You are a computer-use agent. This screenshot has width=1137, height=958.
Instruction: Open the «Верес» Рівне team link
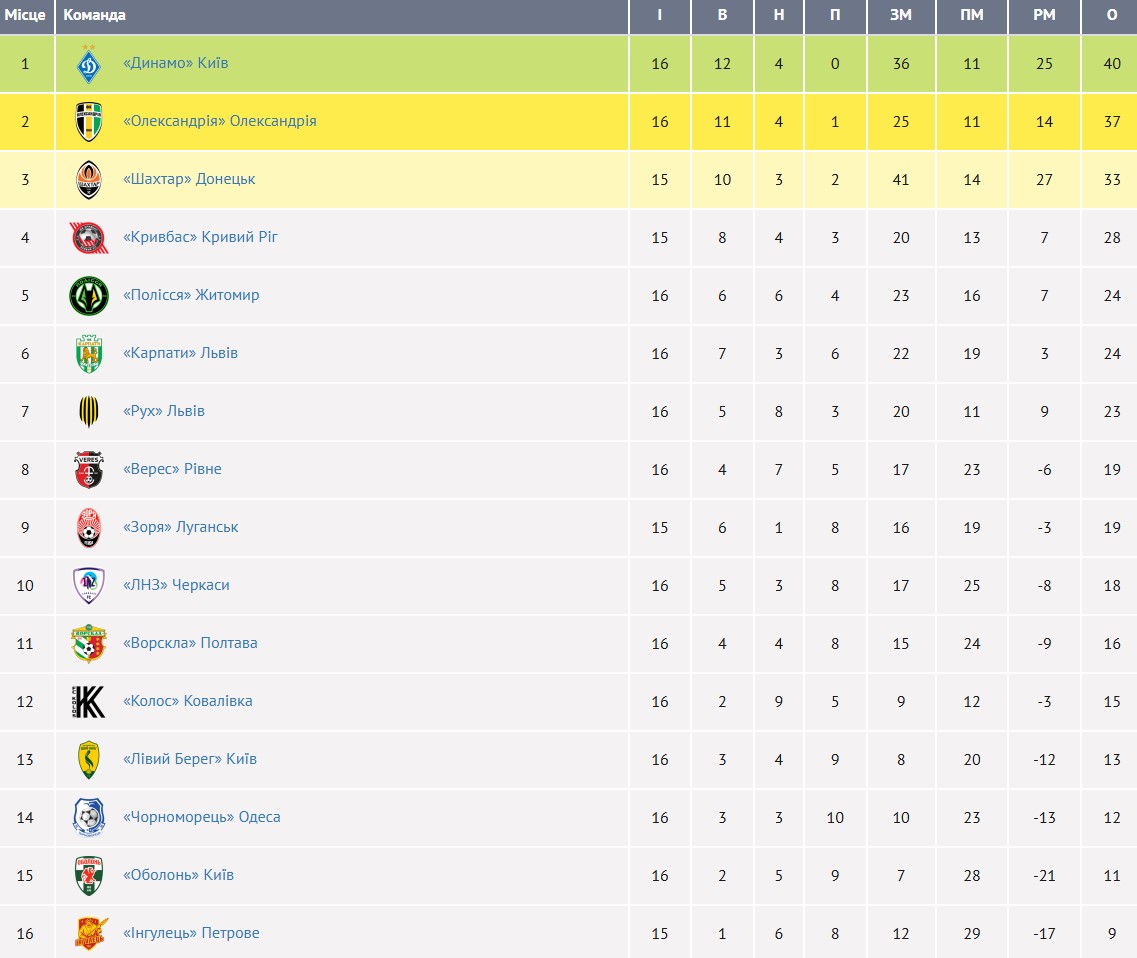172,469
